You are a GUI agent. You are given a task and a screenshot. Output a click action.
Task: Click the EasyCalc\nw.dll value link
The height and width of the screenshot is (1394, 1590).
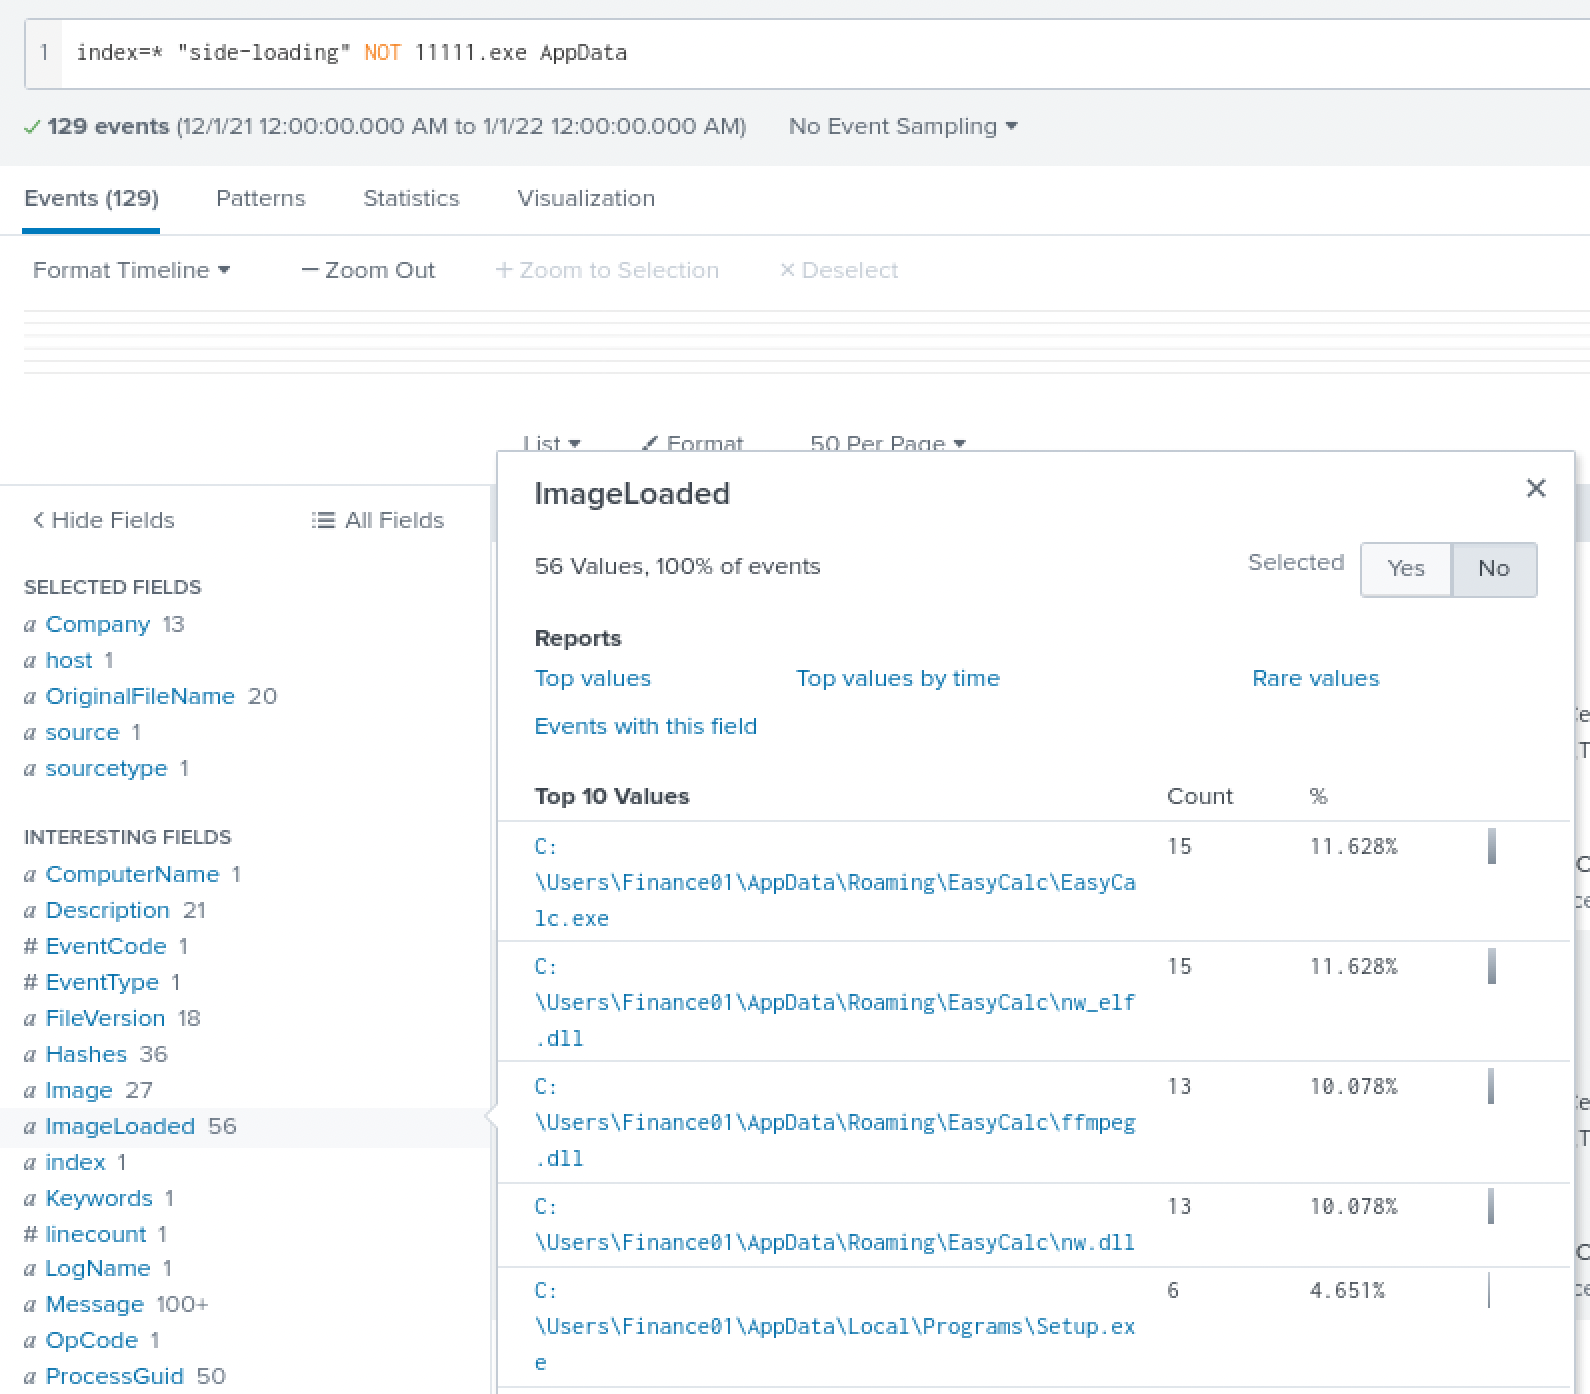pos(835,1224)
